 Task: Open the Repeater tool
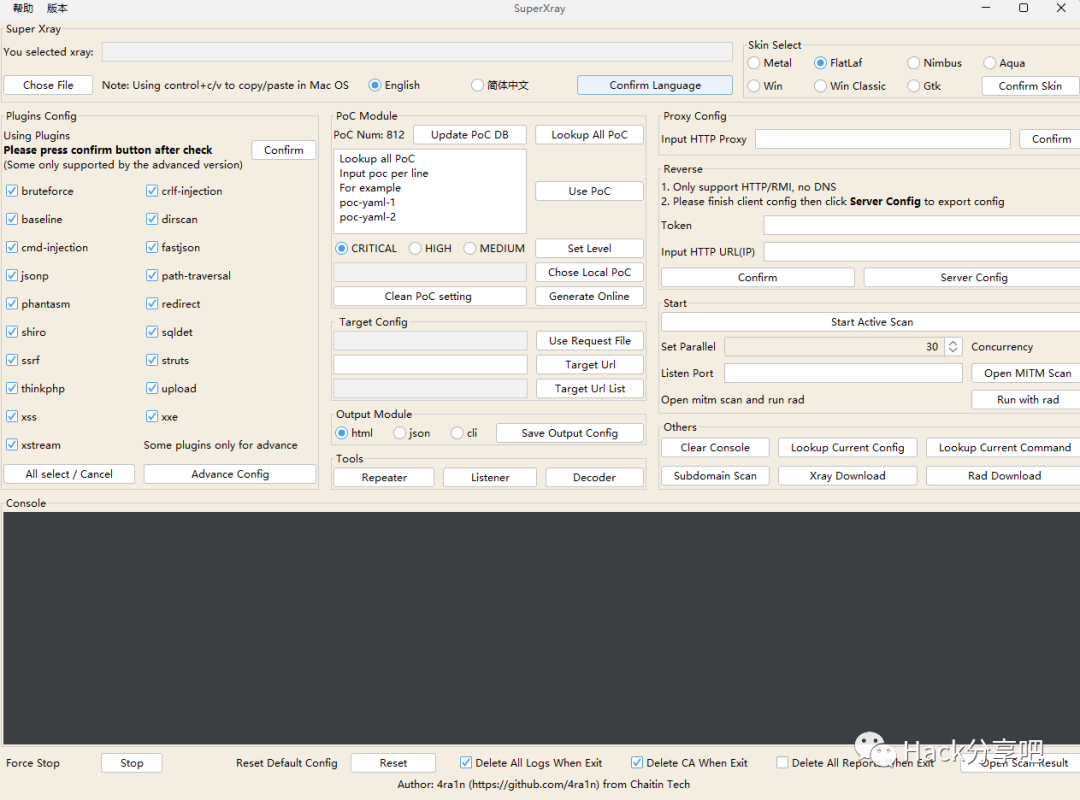point(384,477)
